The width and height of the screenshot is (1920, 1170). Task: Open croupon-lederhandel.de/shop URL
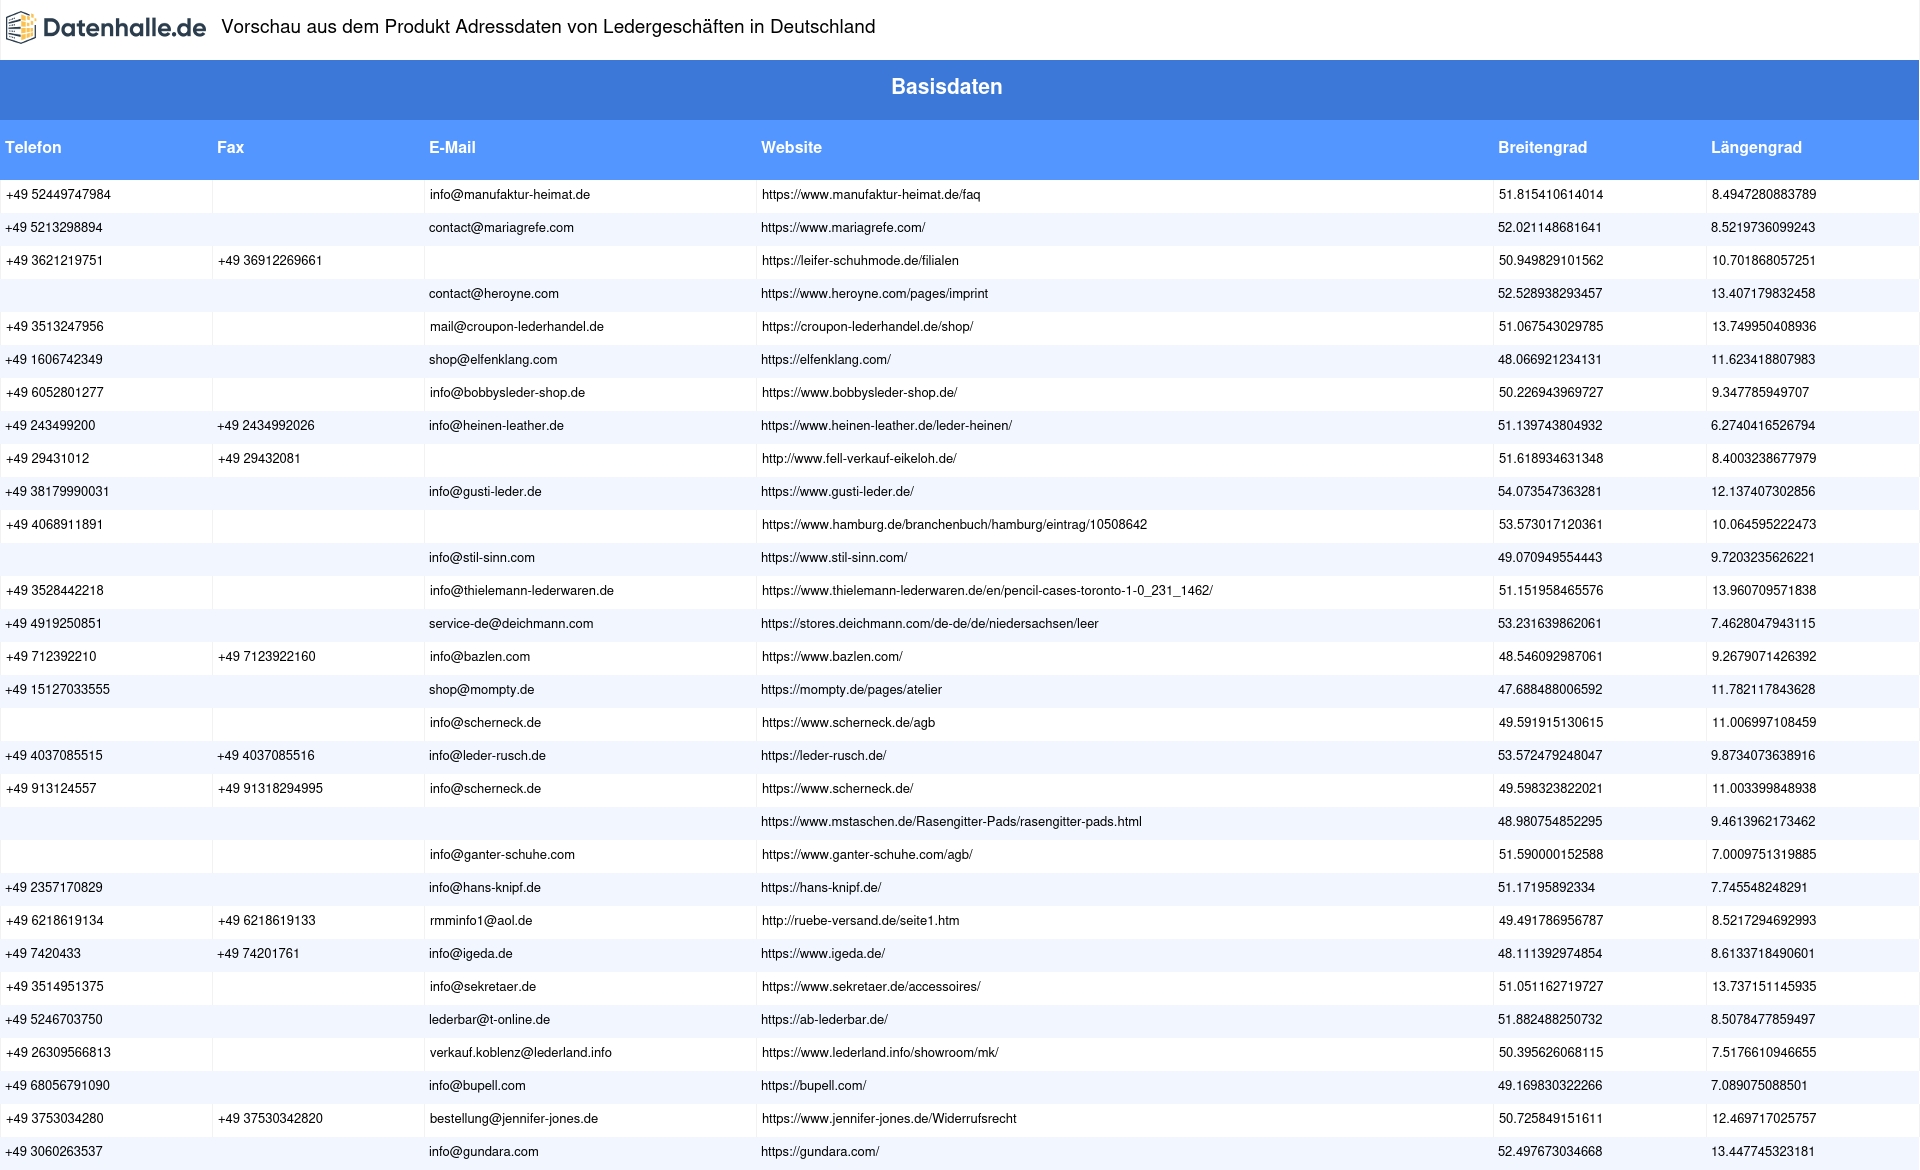coord(867,327)
